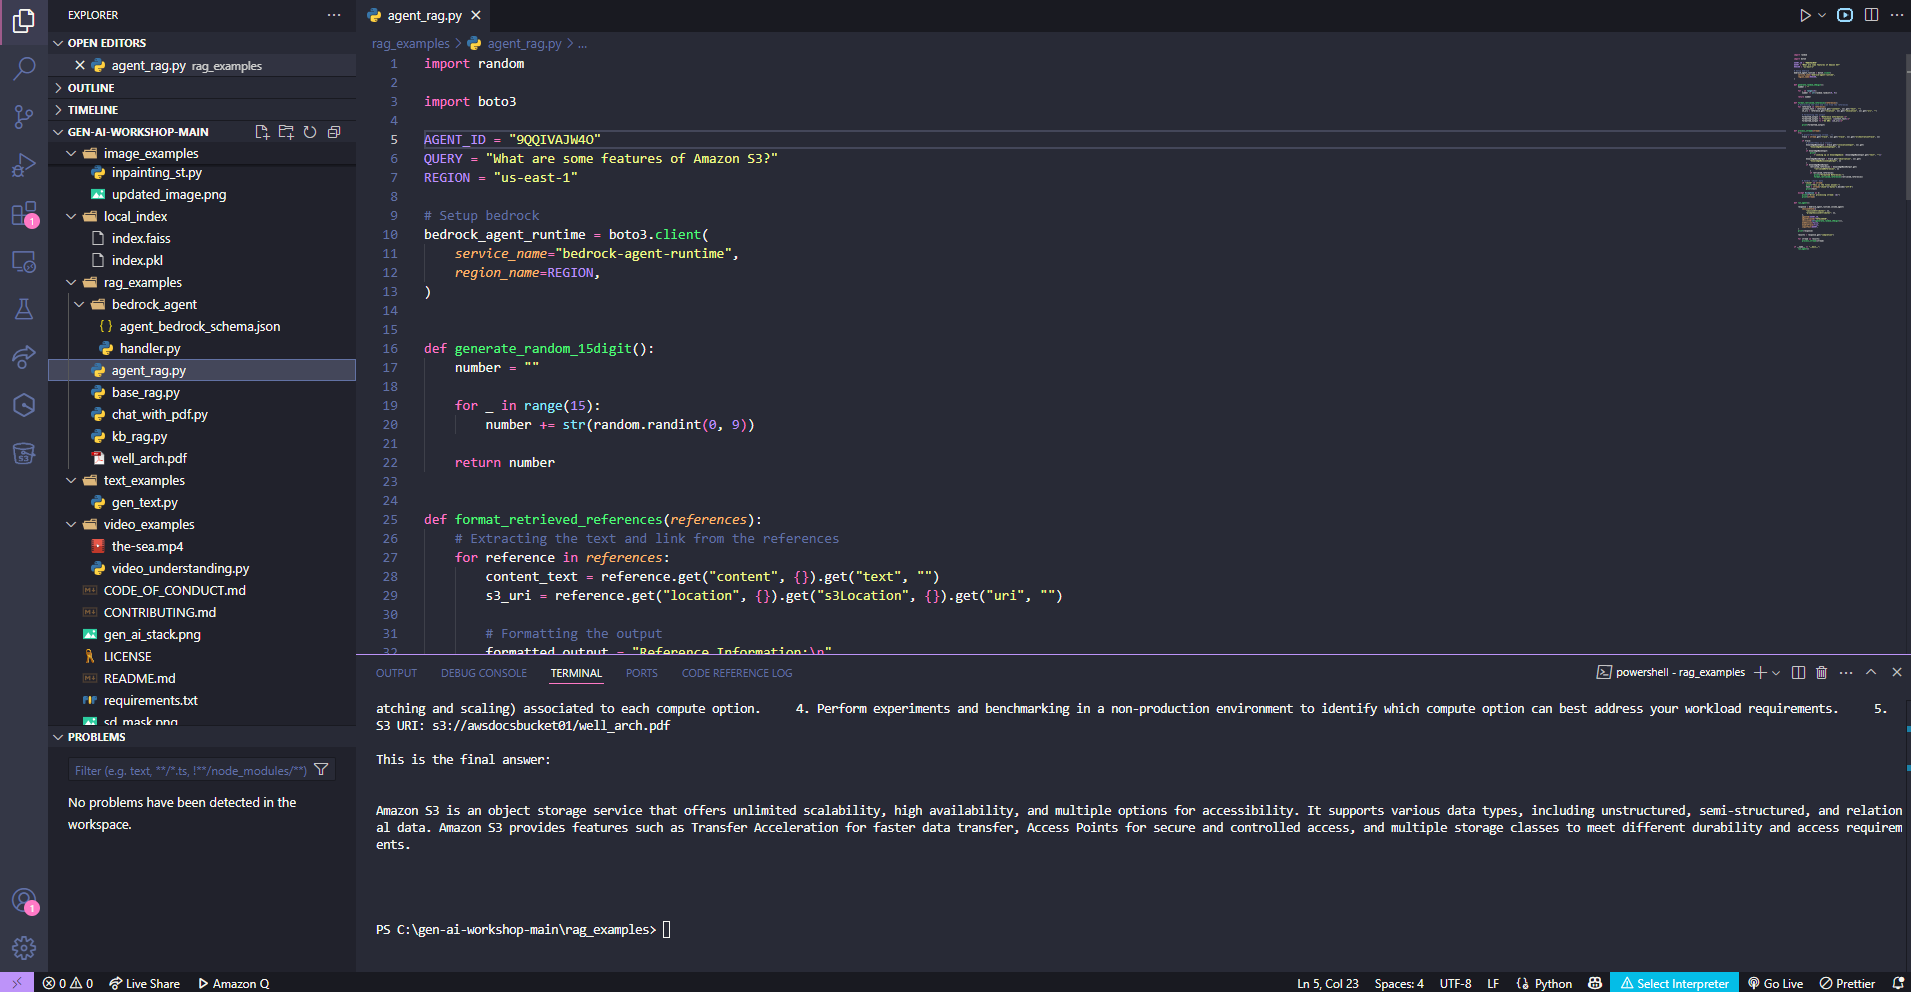Screen dimensions: 1911x992
Task: Open the Code Reference Log tab
Action: coord(737,673)
